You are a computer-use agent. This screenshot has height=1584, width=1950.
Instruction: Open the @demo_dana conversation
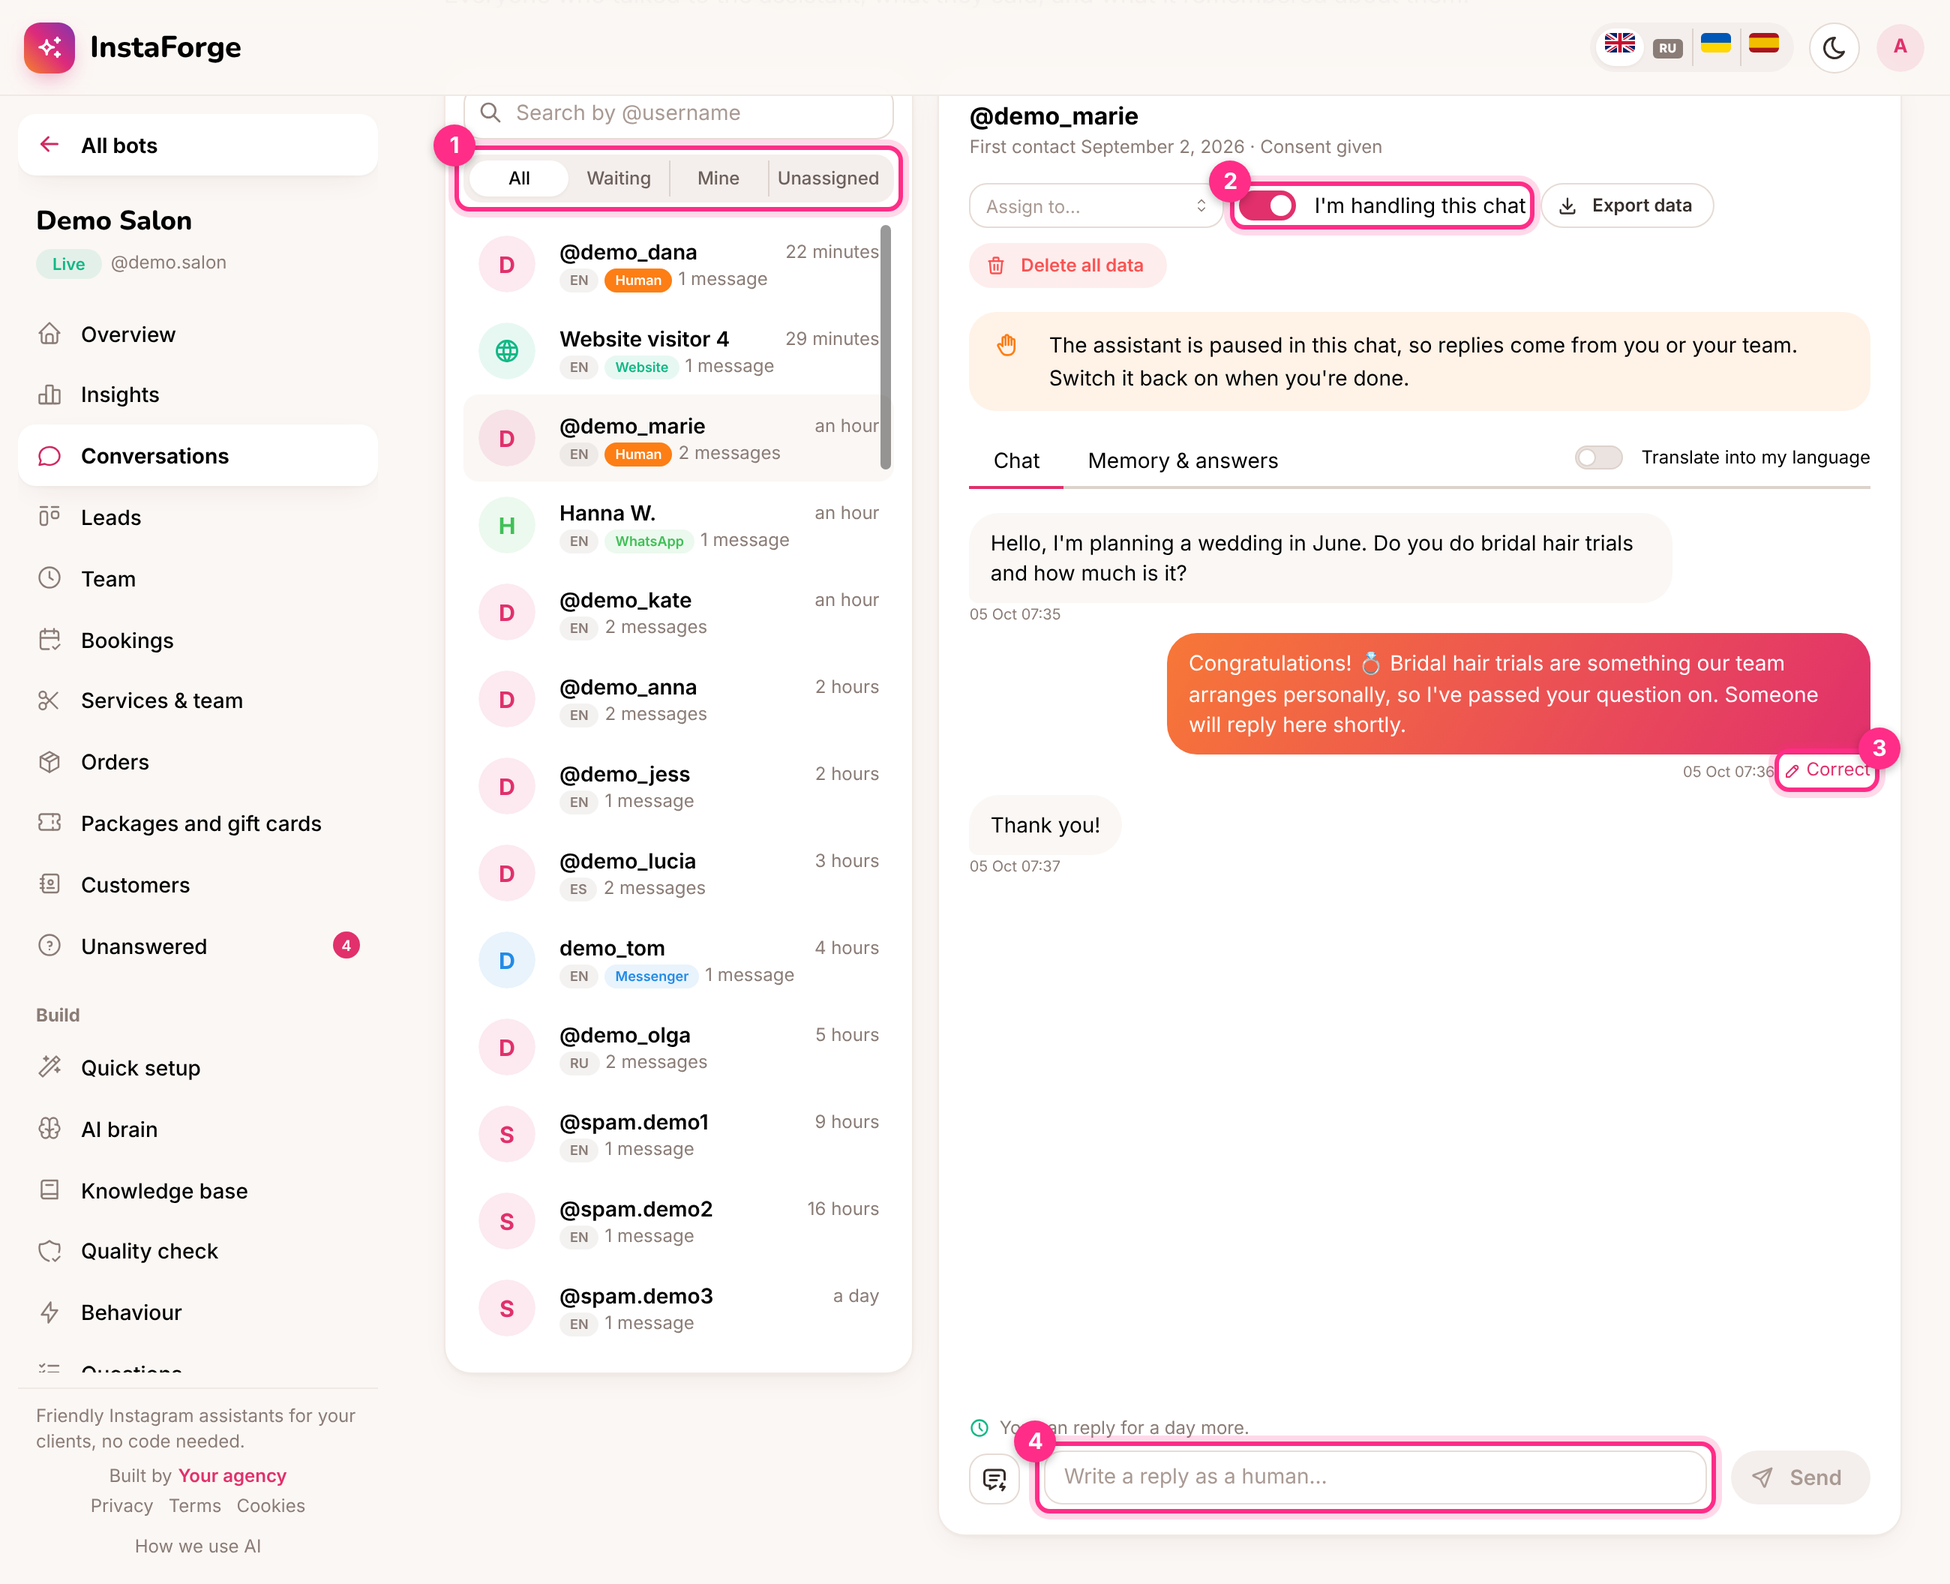(x=676, y=264)
